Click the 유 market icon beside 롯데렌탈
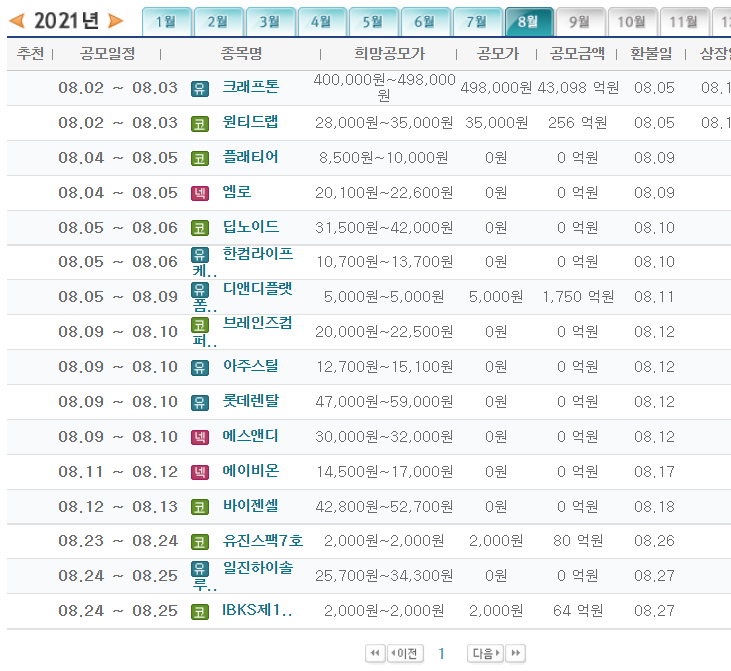 pos(200,403)
